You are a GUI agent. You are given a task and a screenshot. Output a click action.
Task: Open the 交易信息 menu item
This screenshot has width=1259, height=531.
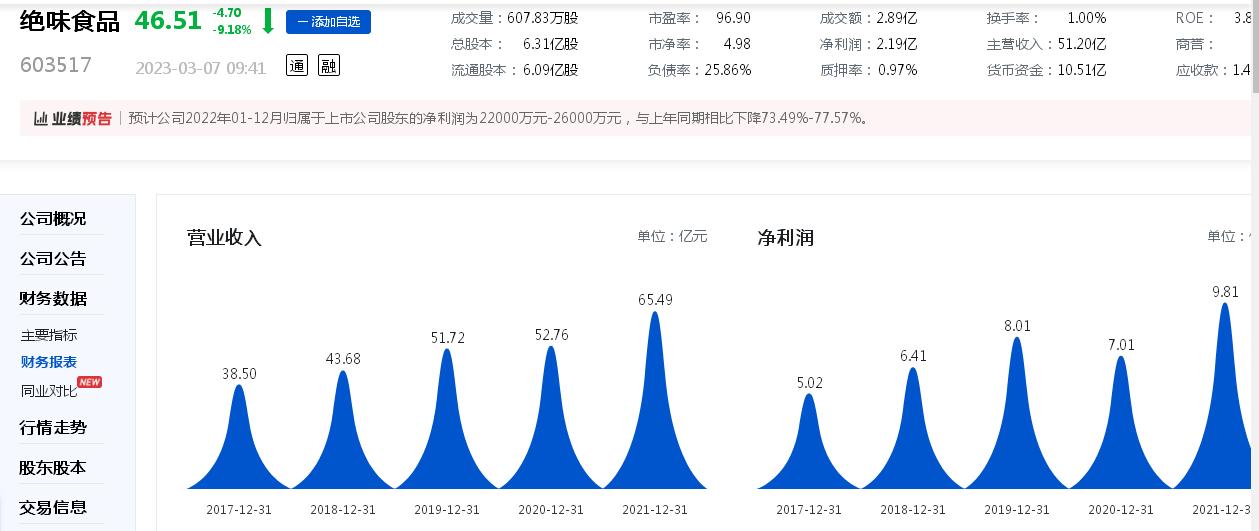point(53,507)
